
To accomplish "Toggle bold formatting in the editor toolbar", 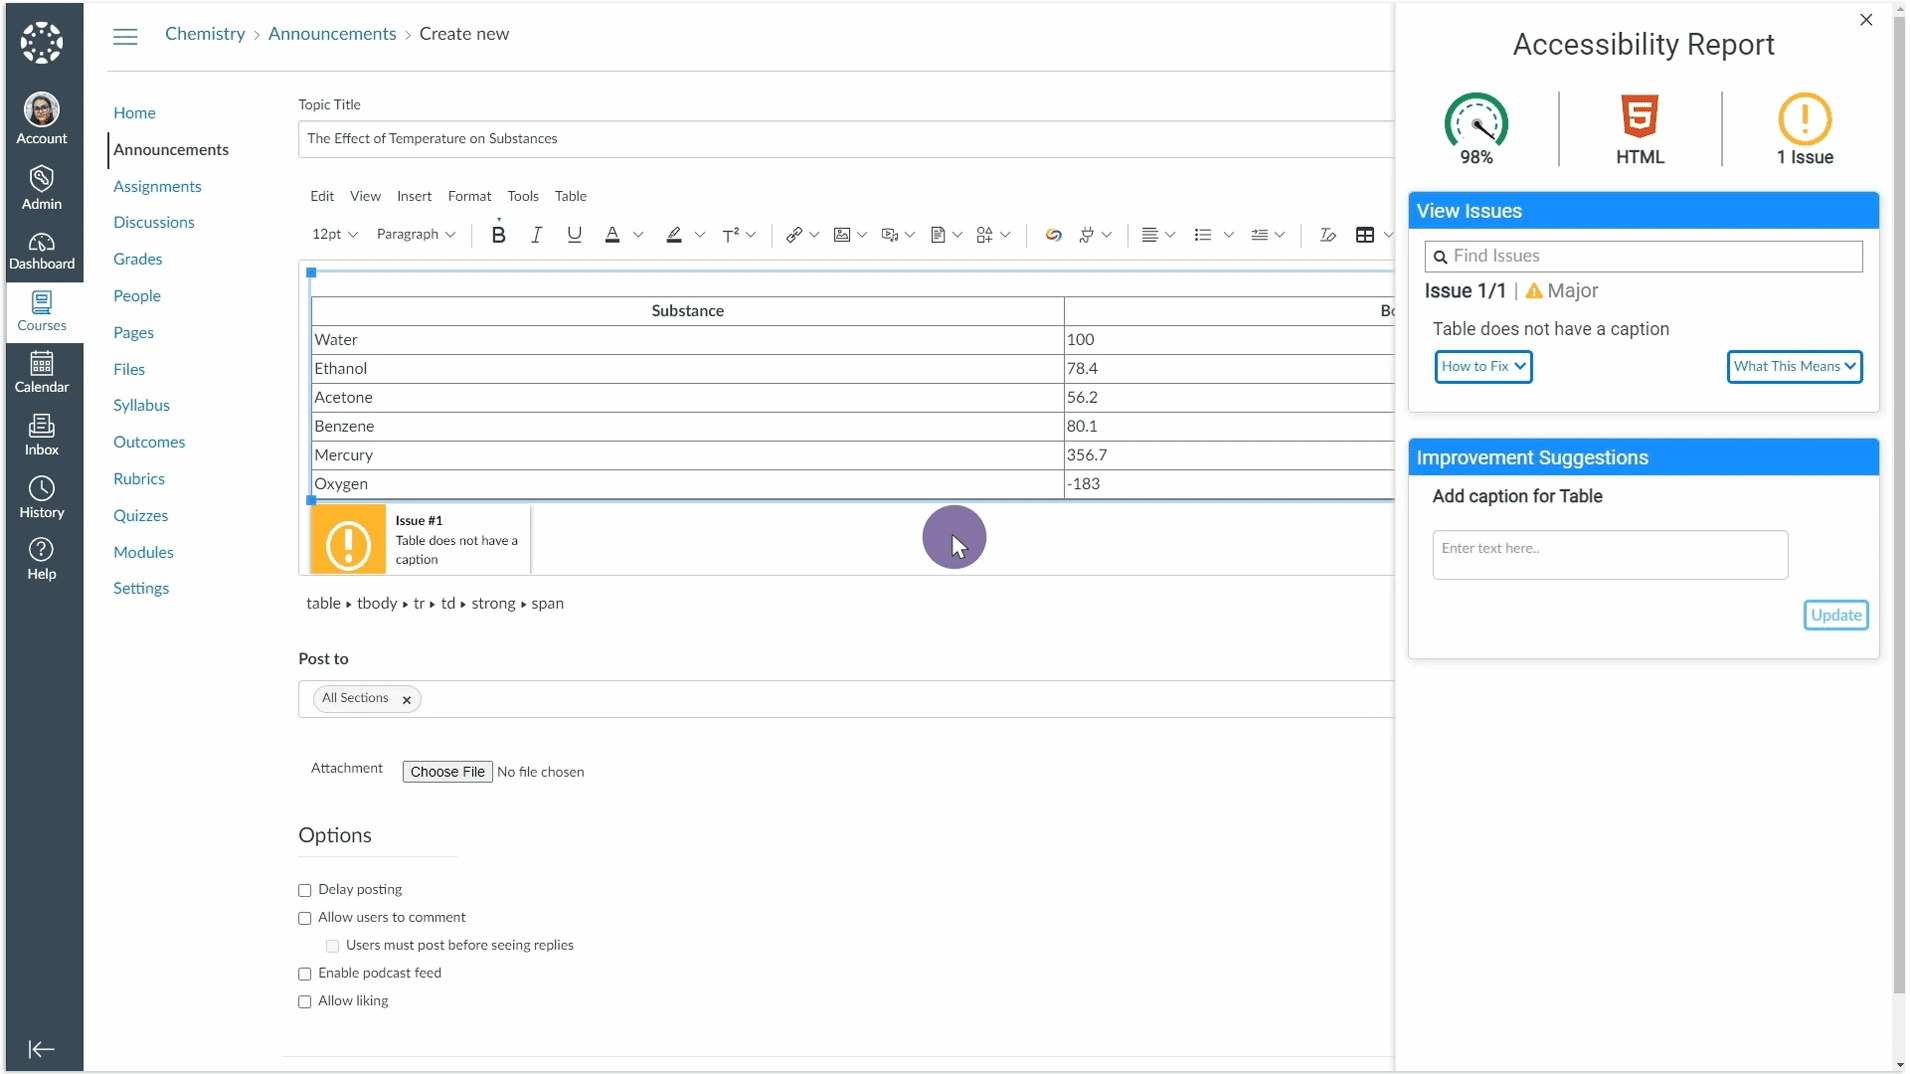I will pos(498,235).
